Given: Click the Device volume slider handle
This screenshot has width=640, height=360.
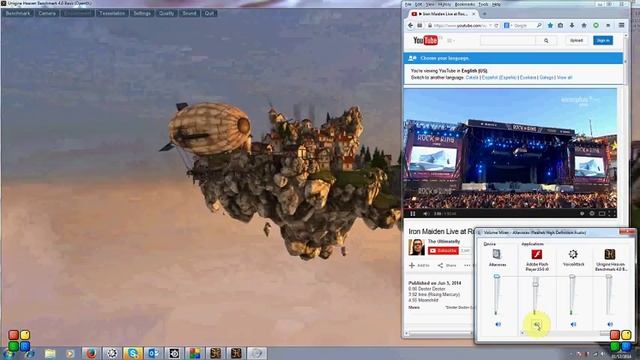Looking at the screenshot, I should pos(497,277).
